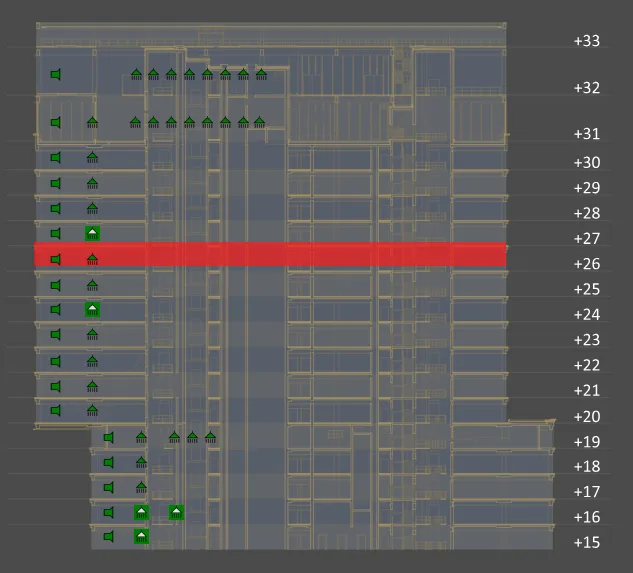Image resolution: width=633 pixels, height=573 pixels.
Task: Click the leftmost detector on floor +32
Action: (136, 74)
